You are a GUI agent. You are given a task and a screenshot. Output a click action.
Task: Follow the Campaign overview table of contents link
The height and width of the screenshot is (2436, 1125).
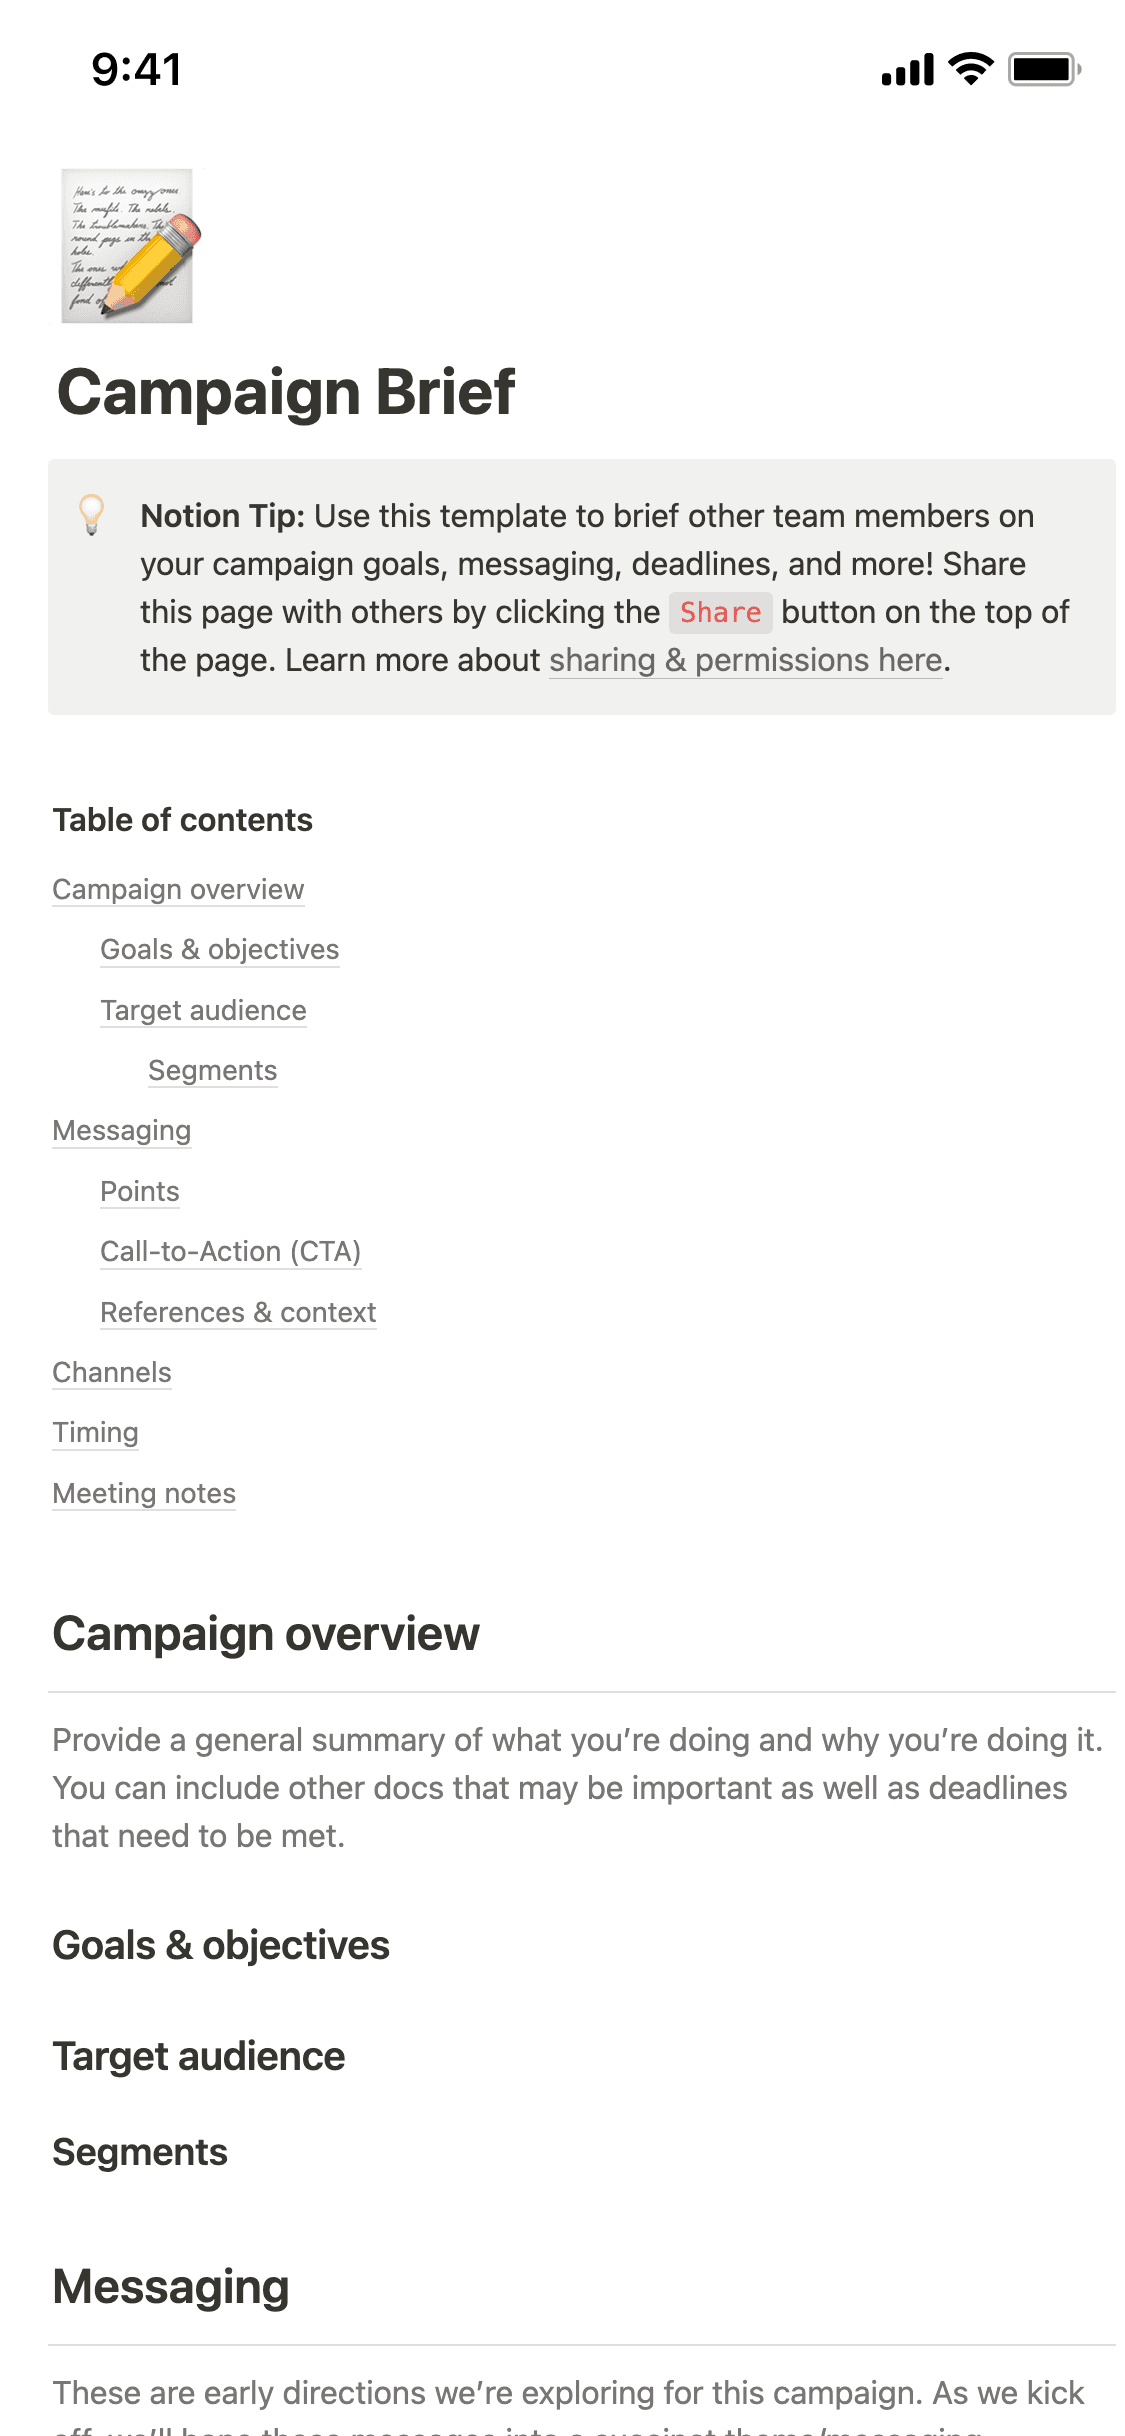pyautogui.click(x=179, y=889)
